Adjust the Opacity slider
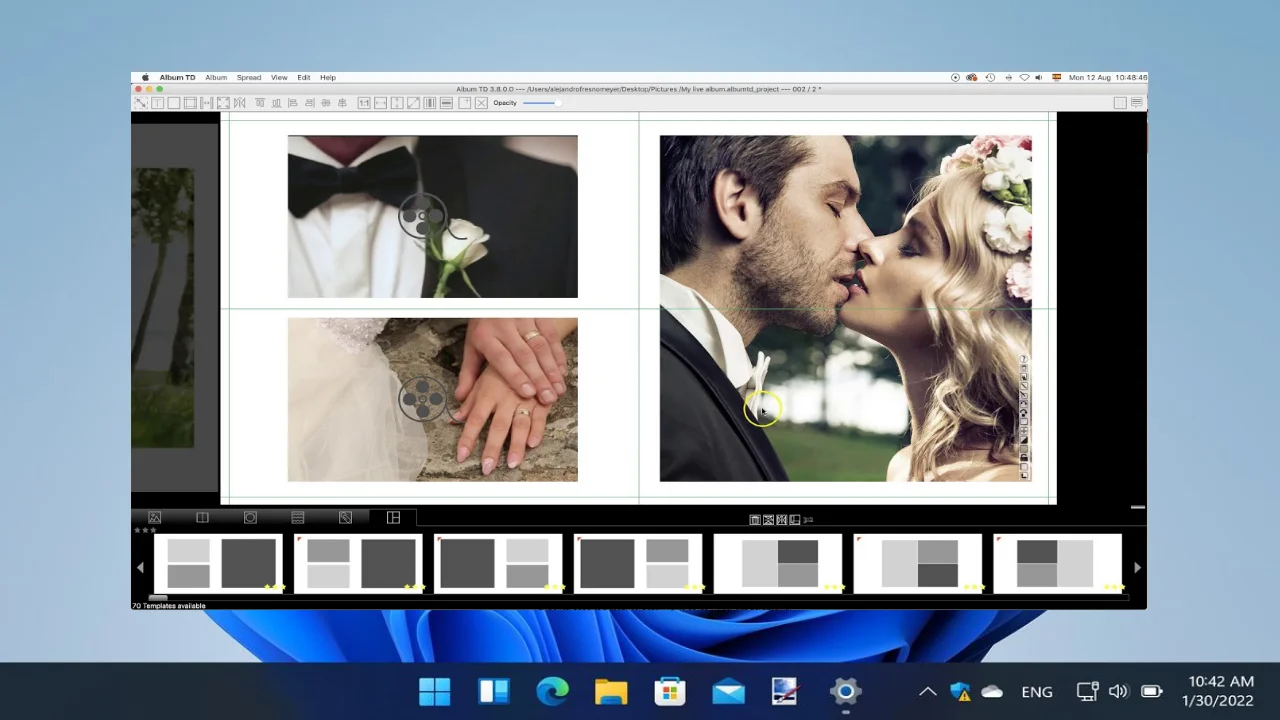Screen dimensions: 1280x720 coord(541,103)
